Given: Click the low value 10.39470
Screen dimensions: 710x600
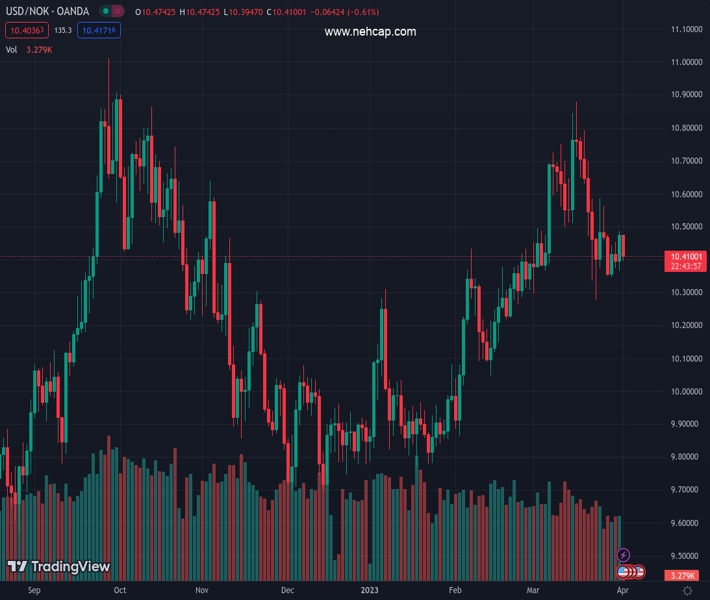Looking at the screenshot, I should click(245, 12).
